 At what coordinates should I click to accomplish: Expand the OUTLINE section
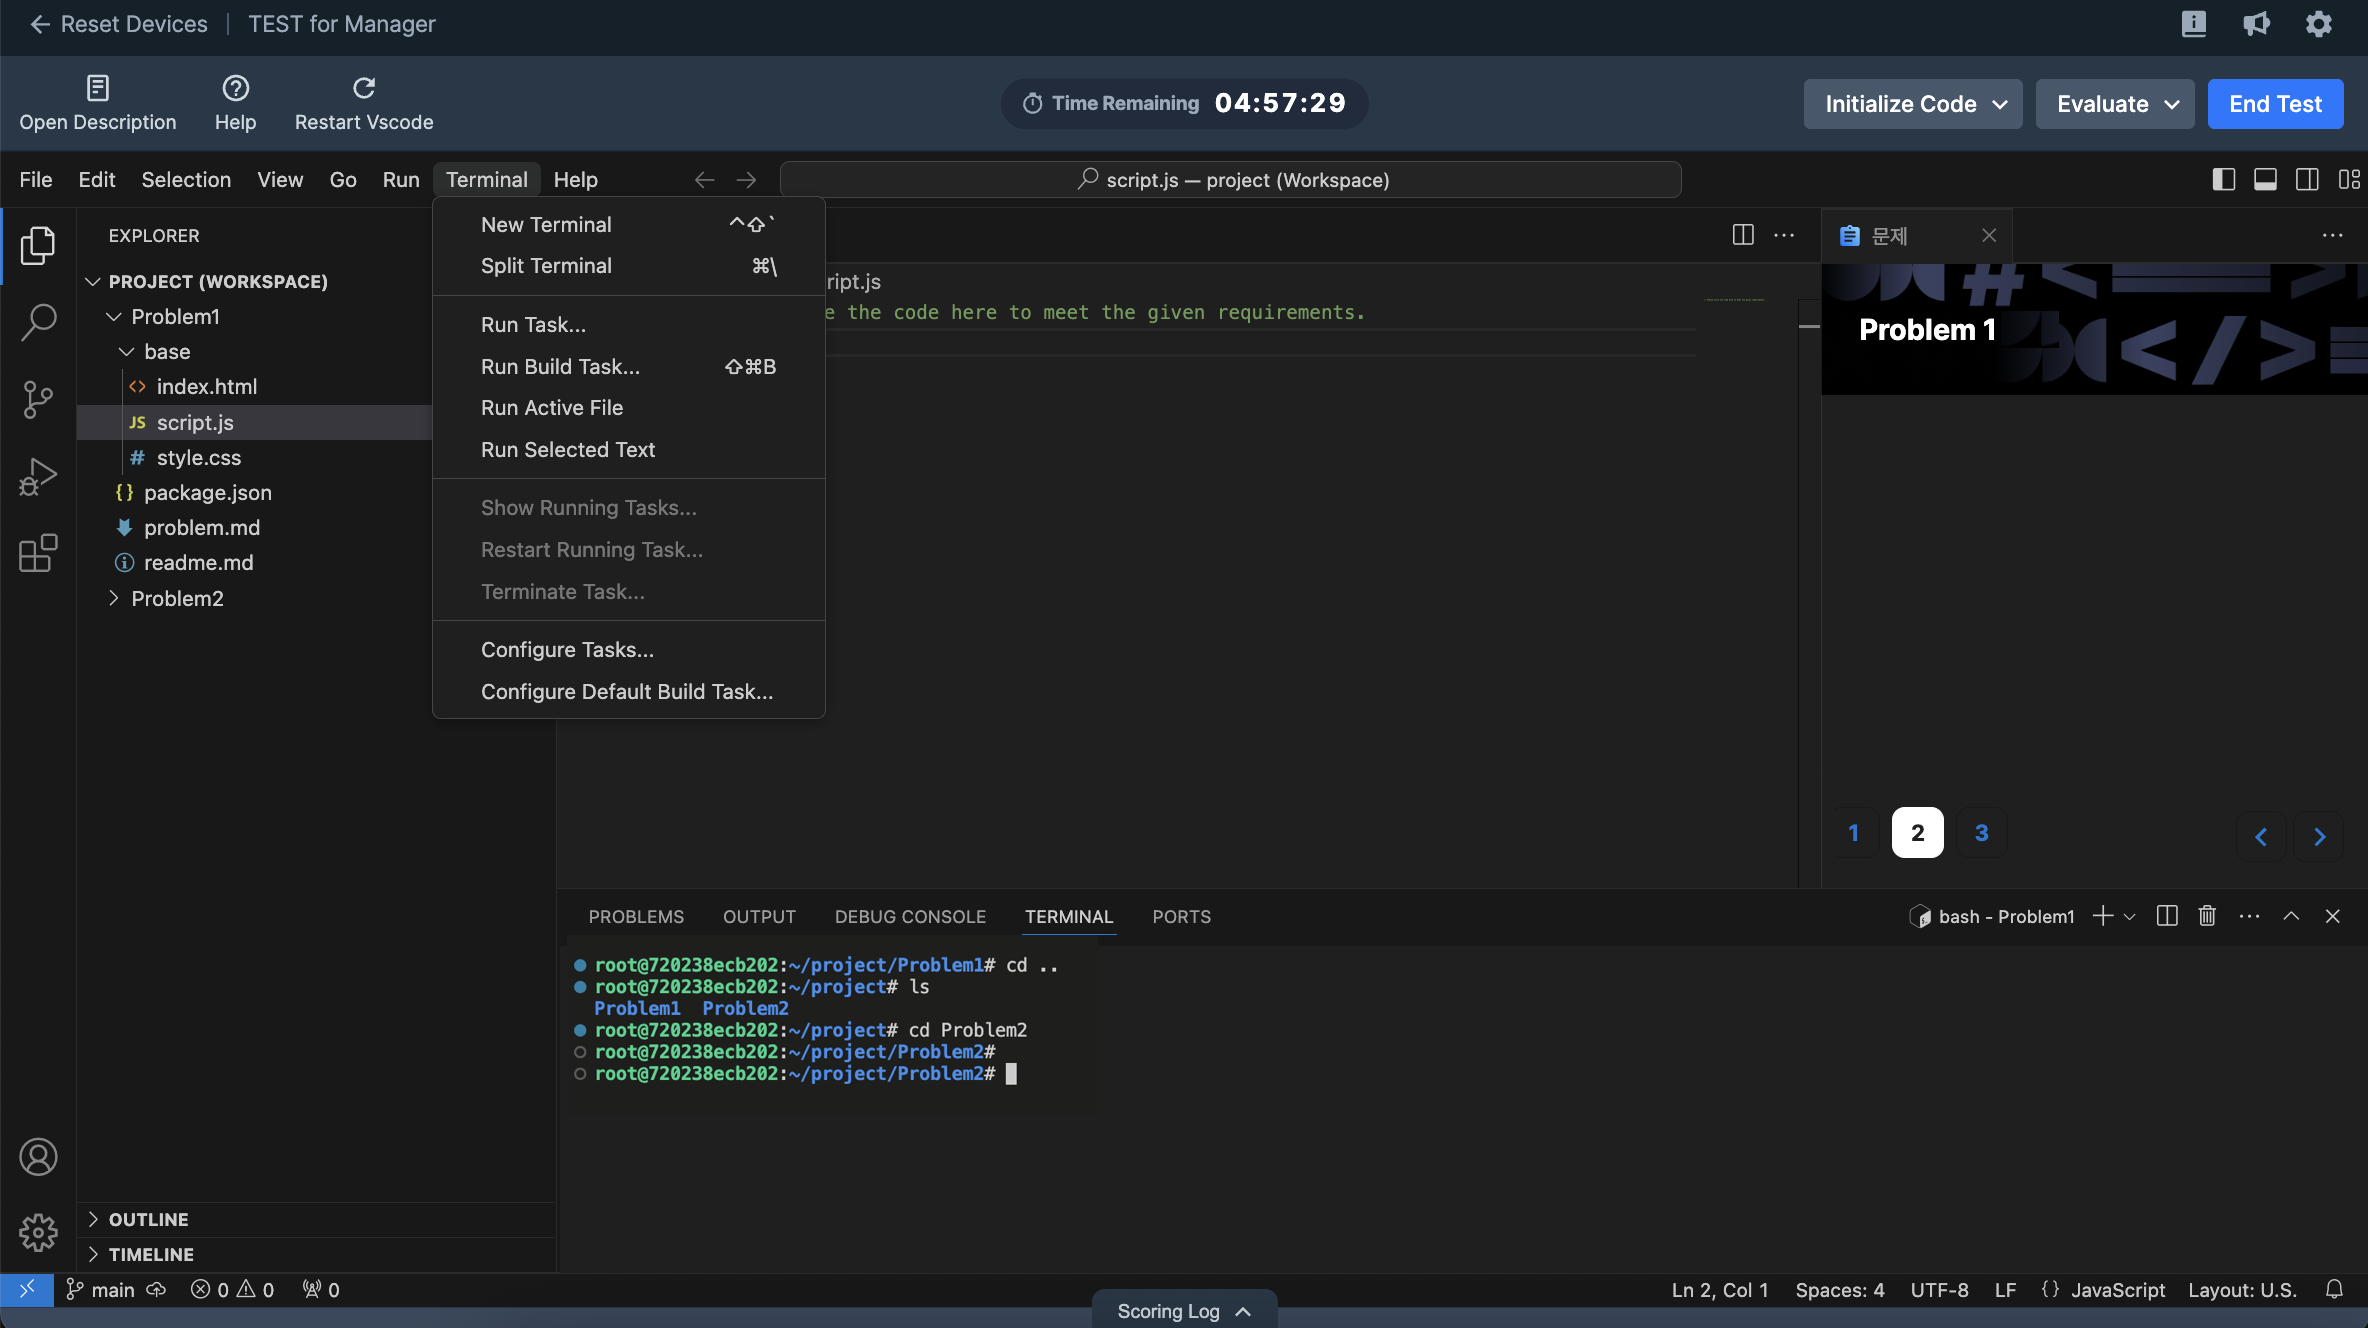(148, 1219)
